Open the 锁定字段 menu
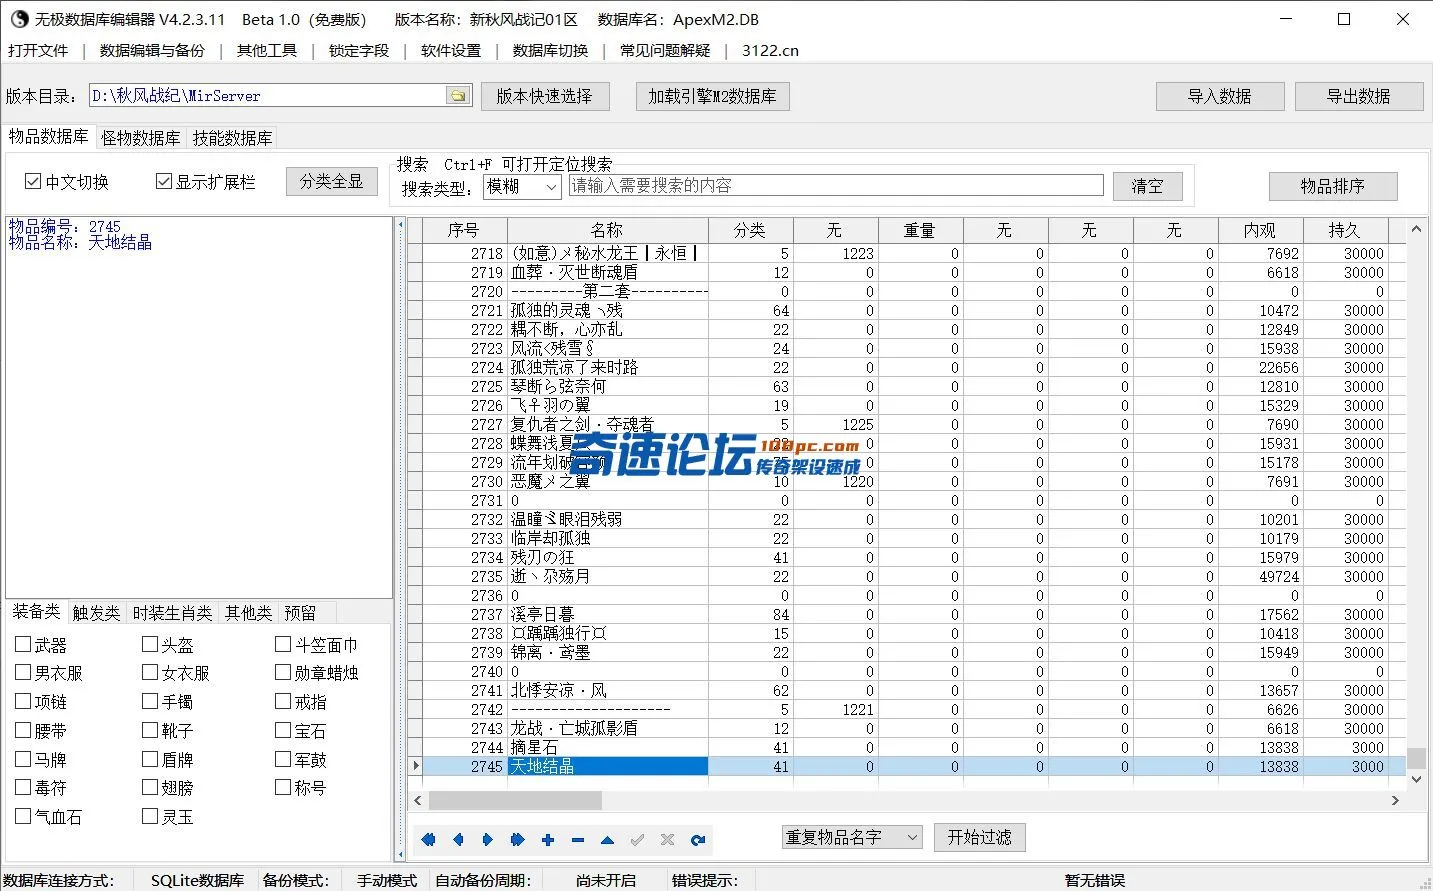The image size is (1433, 891). pyautogui.click(x=359, y=50)
